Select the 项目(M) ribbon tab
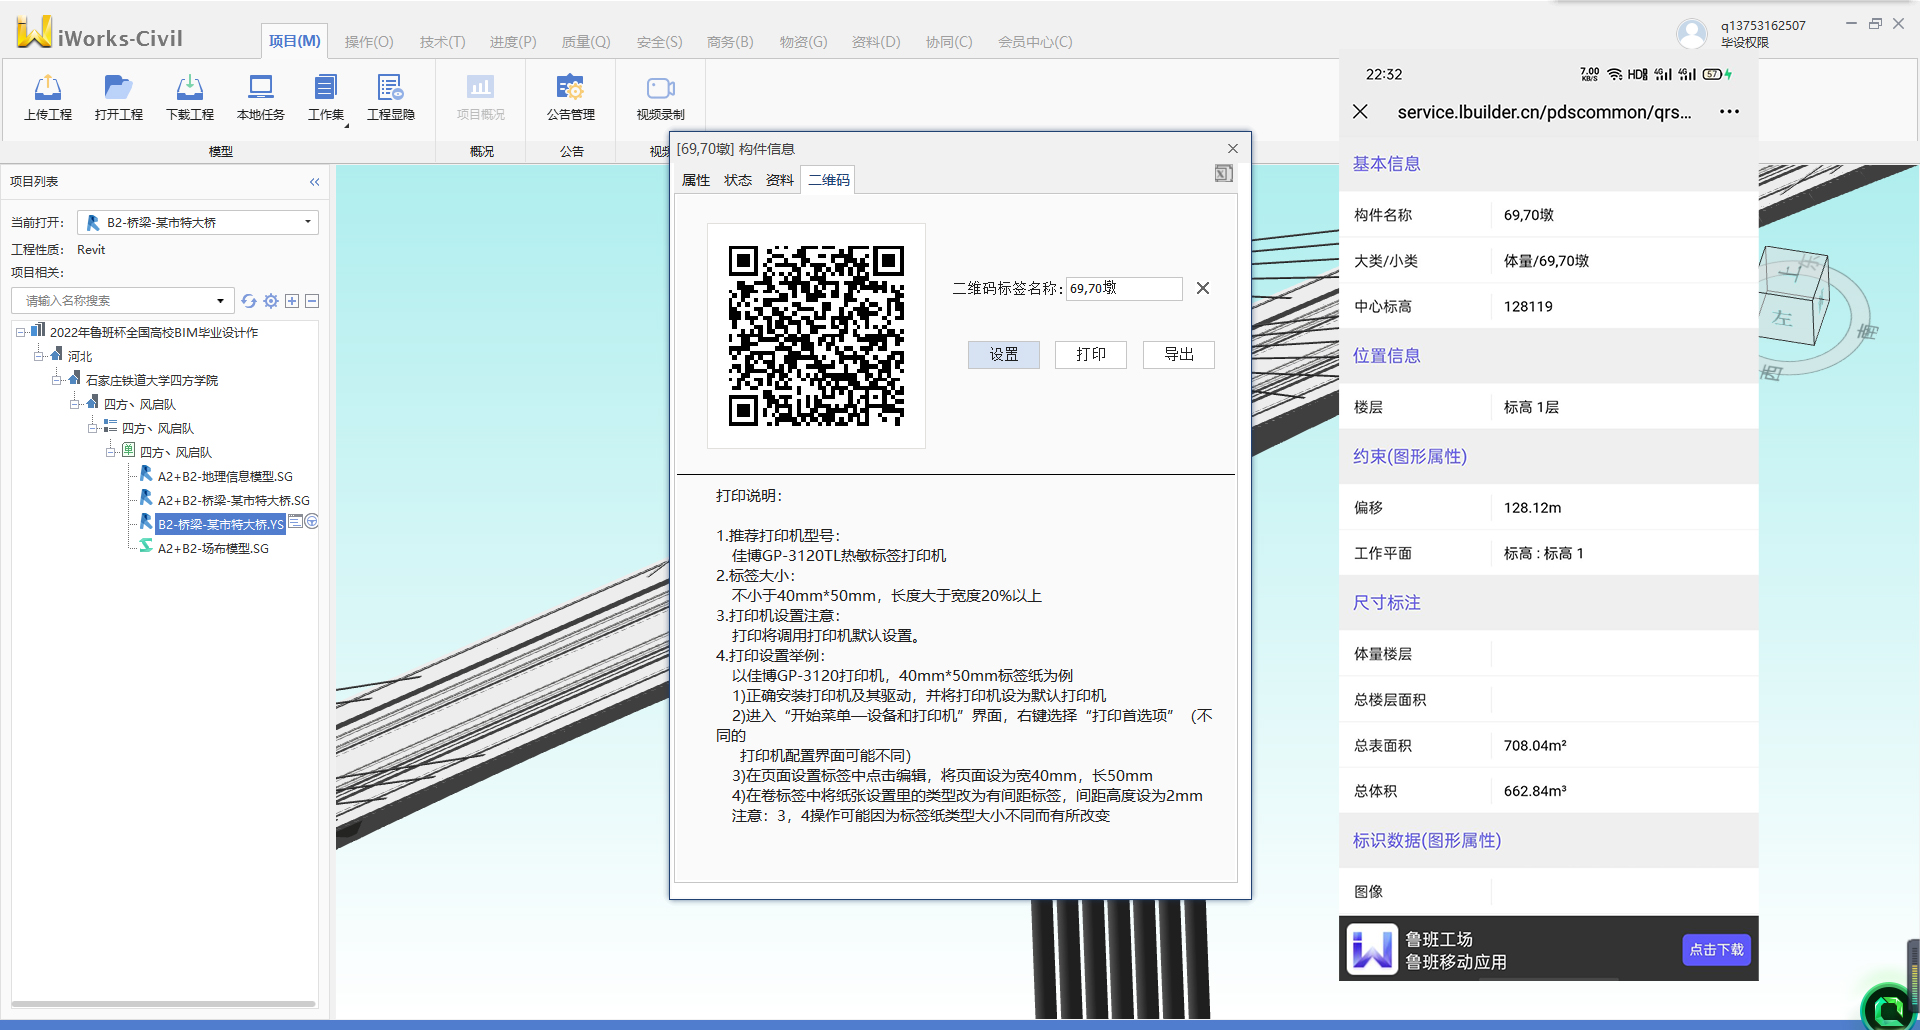The image size is (1920, 1030). tap(295, 41)
